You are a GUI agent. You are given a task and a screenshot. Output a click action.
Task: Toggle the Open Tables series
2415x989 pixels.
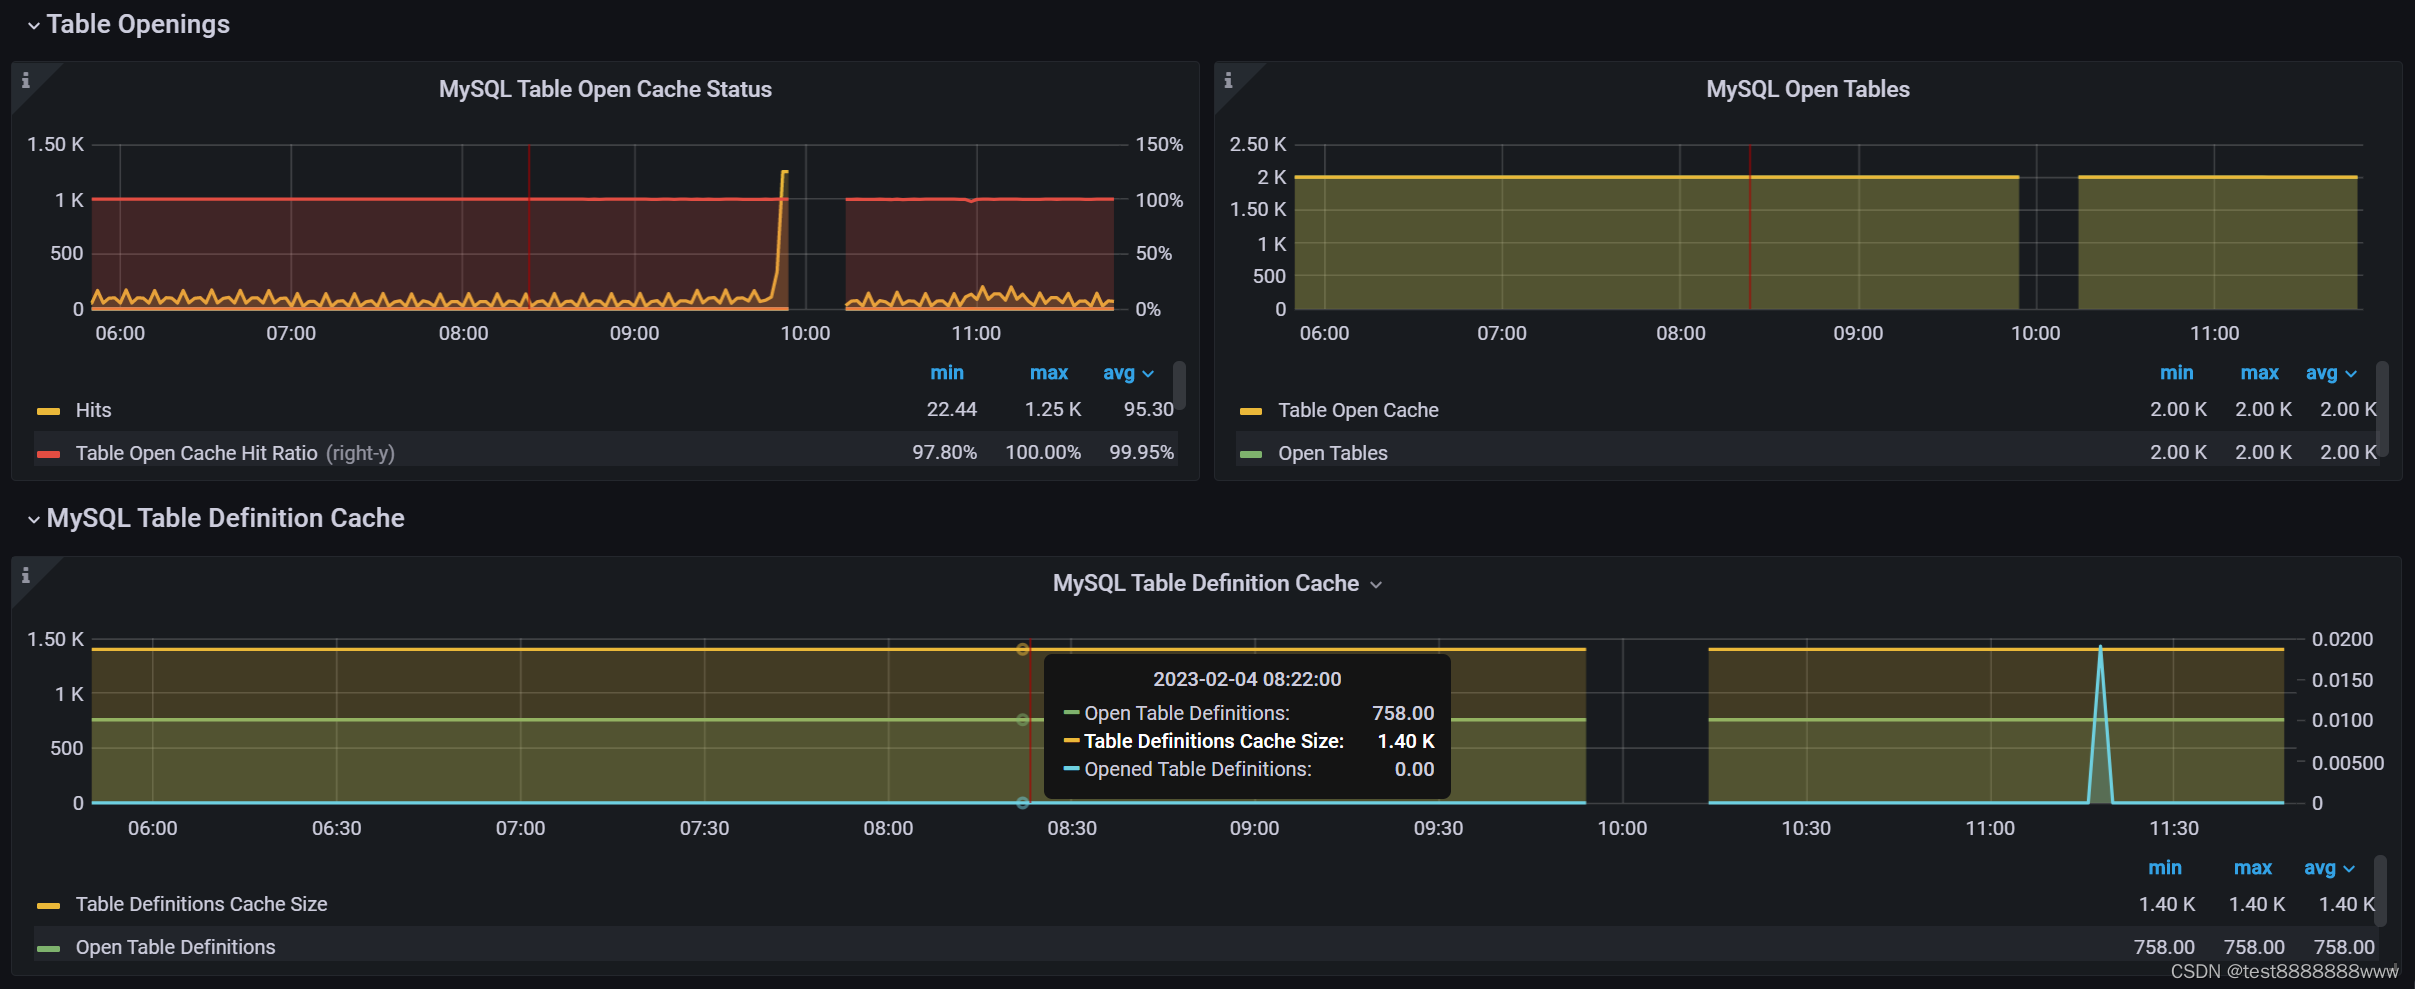coord(1332,453)
